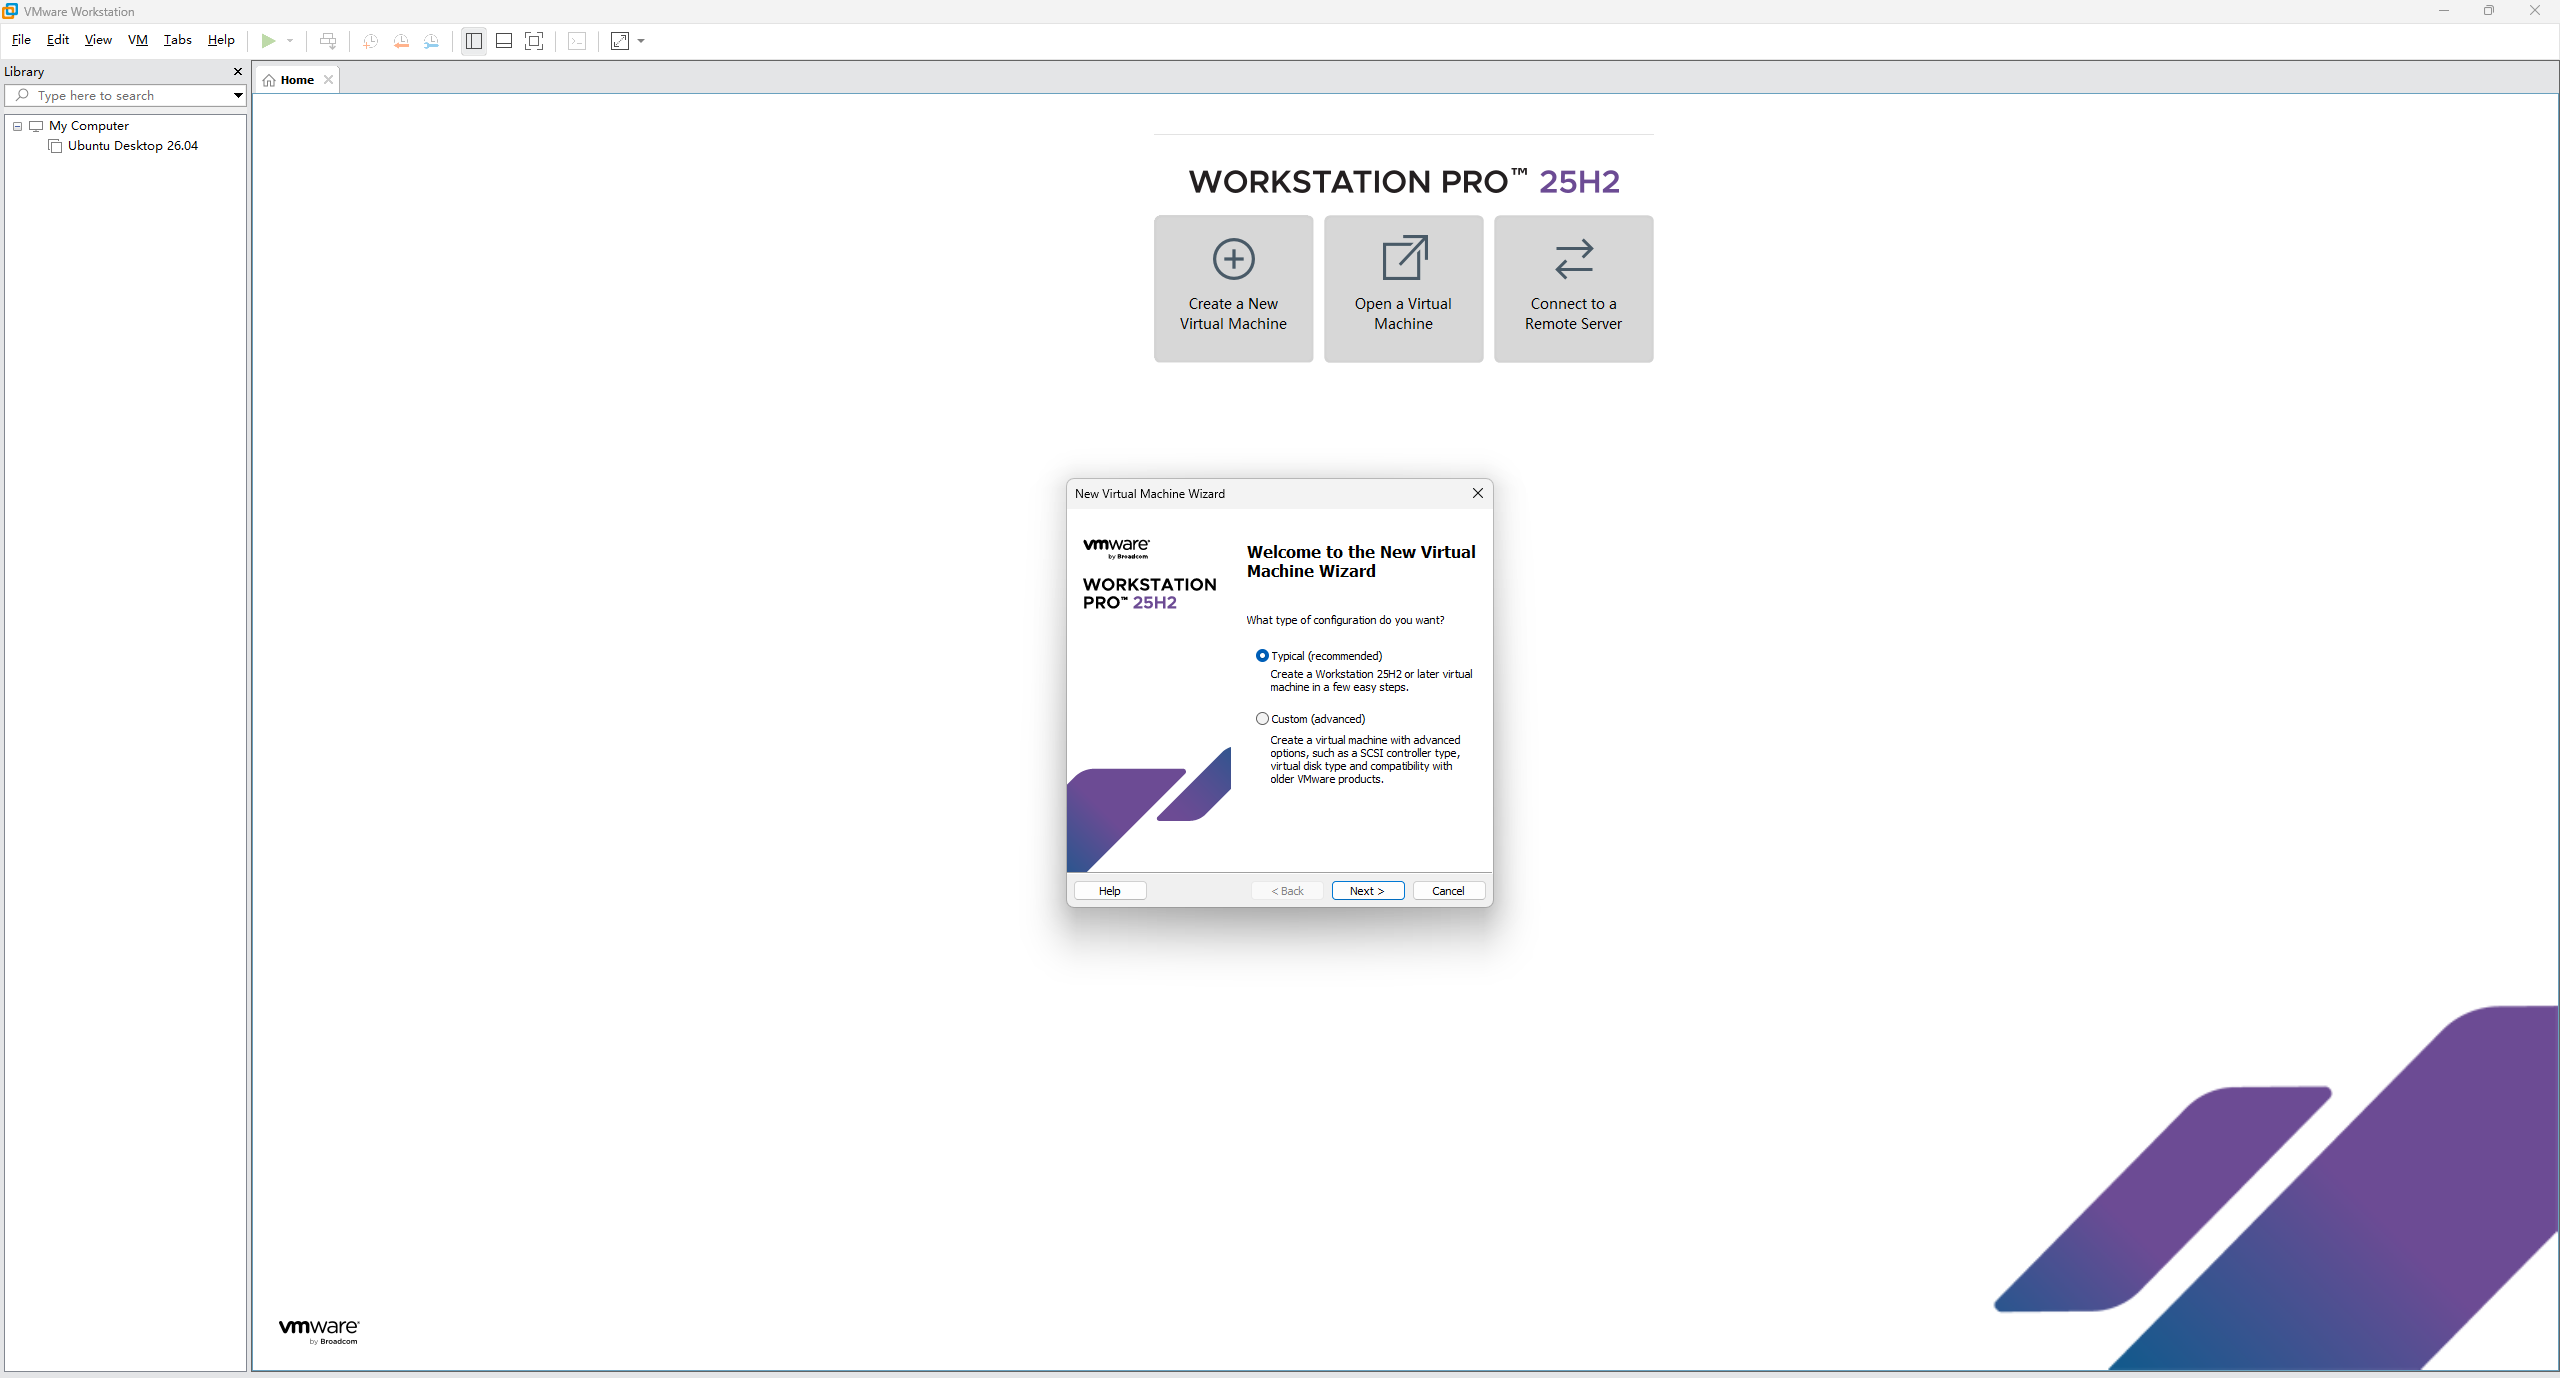The height and width of the screenshot is (1378, 2560).
Task: Click the "What type of configuration do you want?" text
Action: pyautogui.click(x=1345, y=620)
